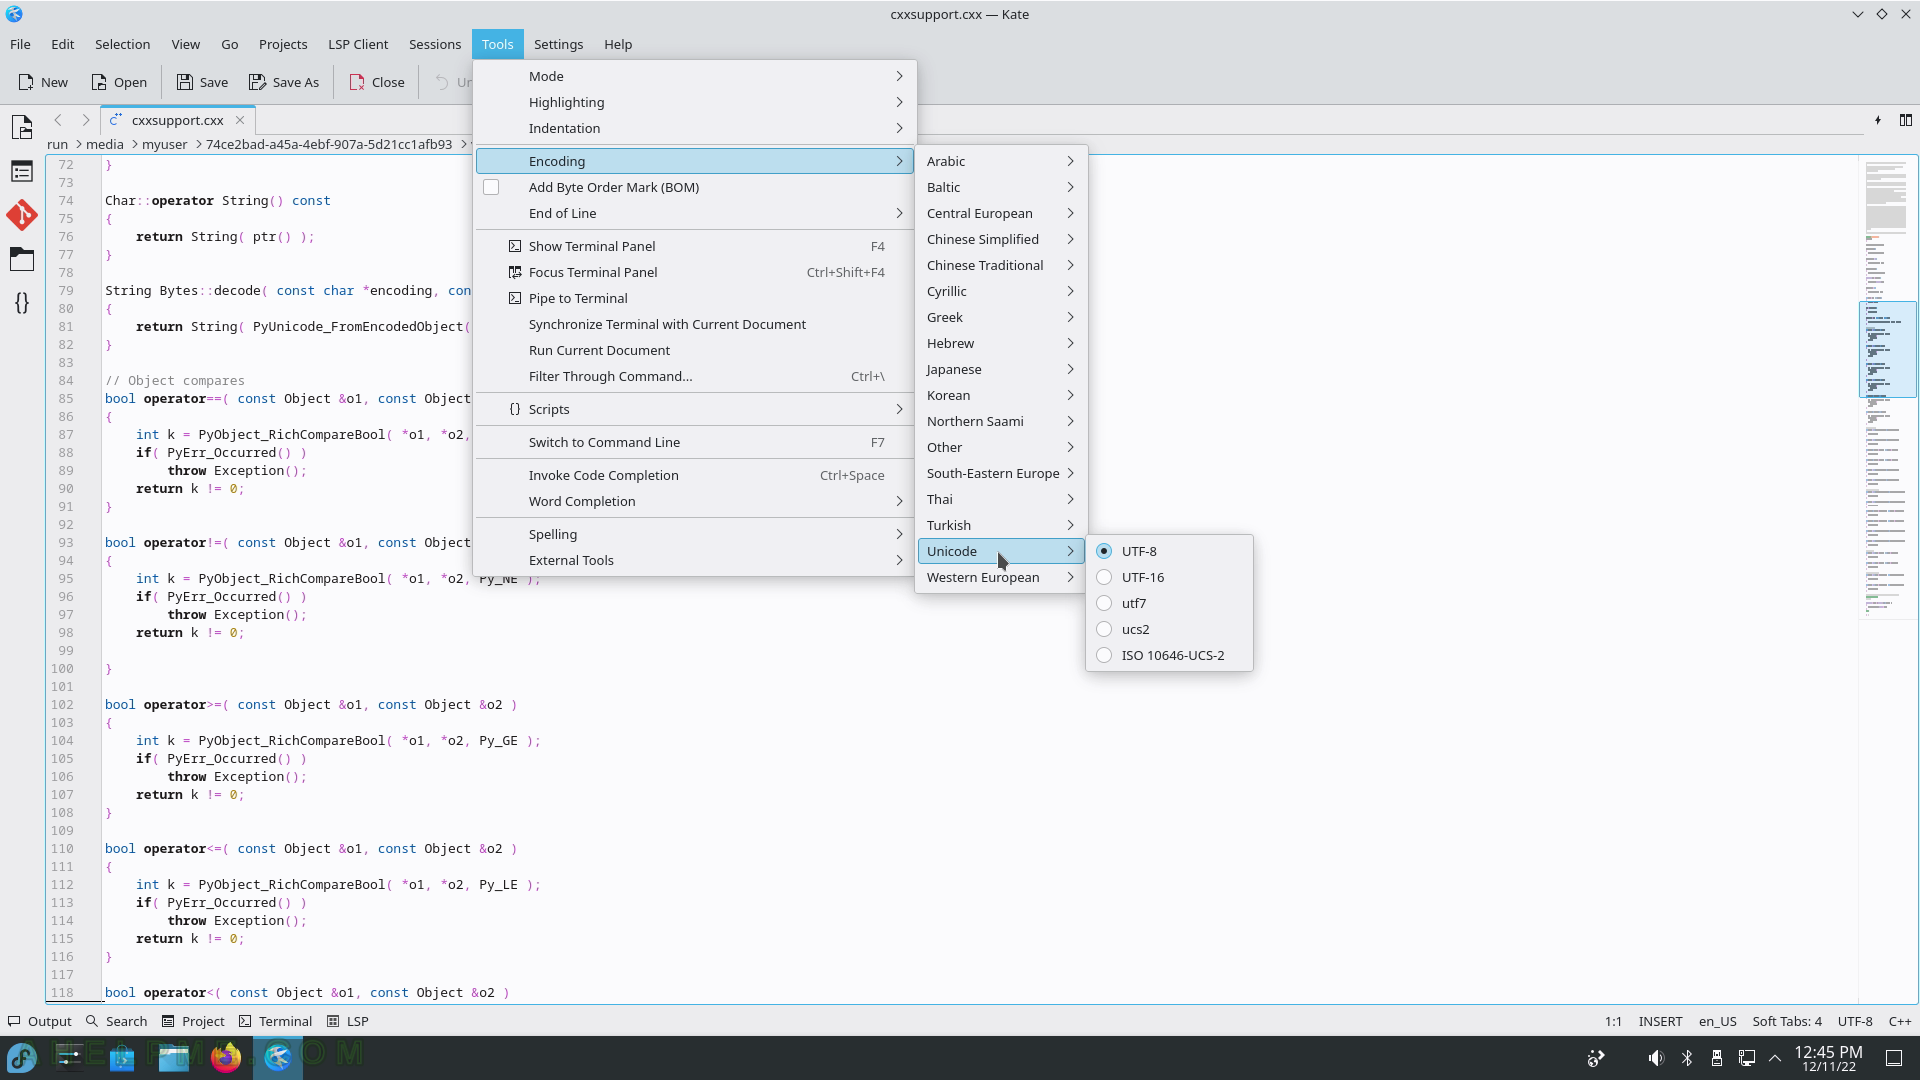Click Invoke Code Completion entry
Screen dimensions: 1920x1080
(695, 475)
